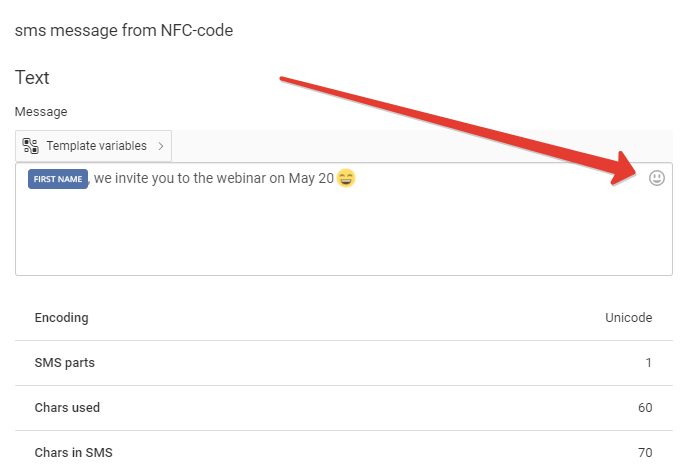687x470 pixels.
Task: Open the emoji picker smiley icon
Action: click(656, 178)
